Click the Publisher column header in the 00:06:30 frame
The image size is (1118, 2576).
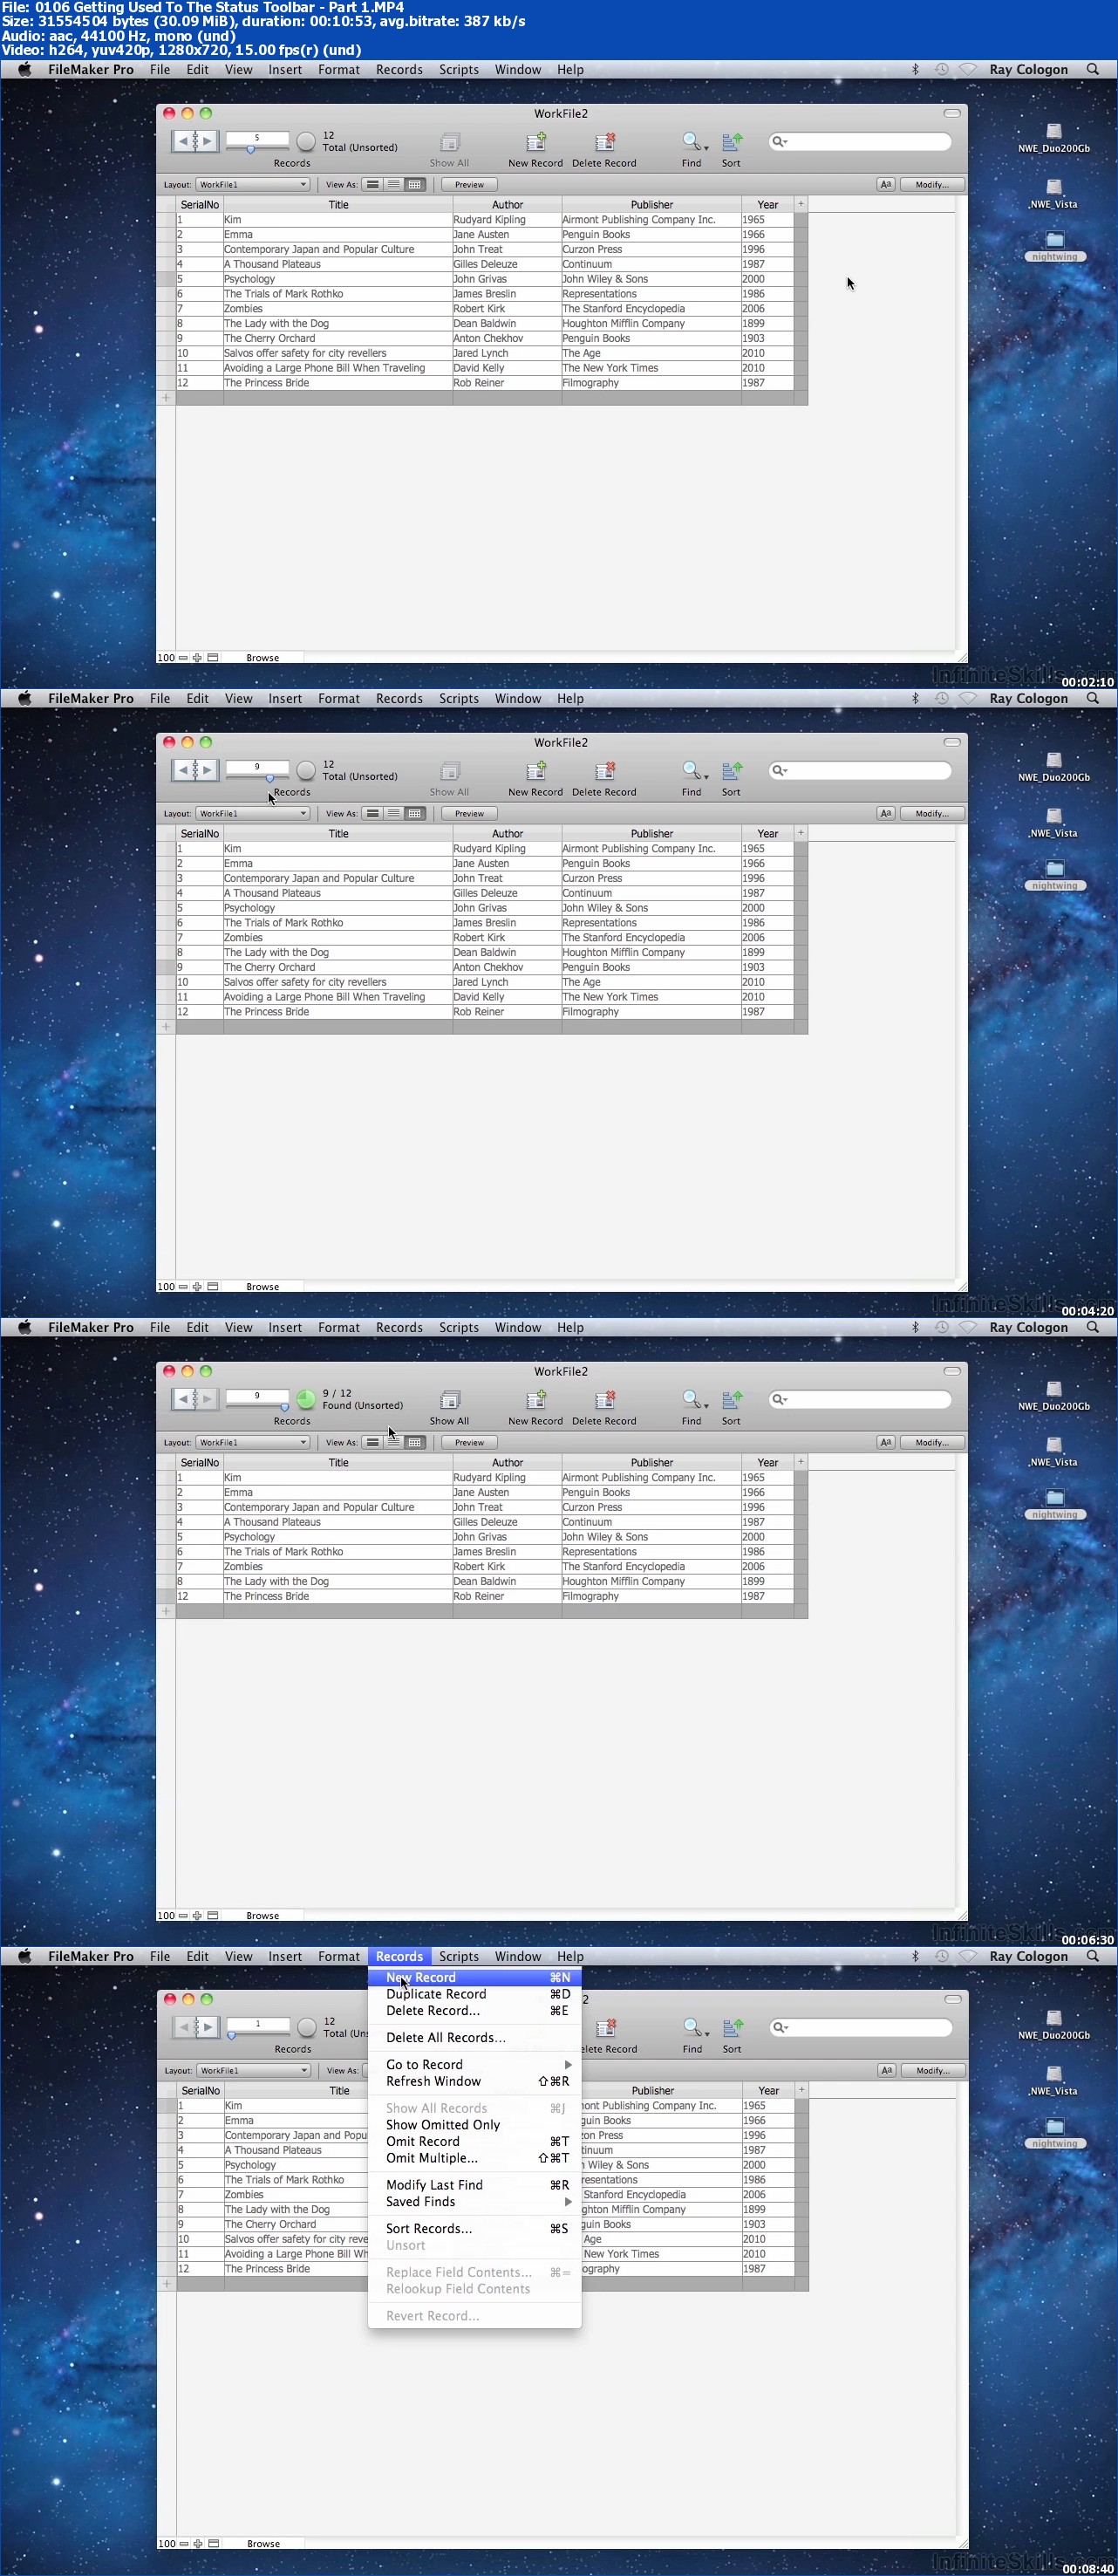coord(651,1462)
